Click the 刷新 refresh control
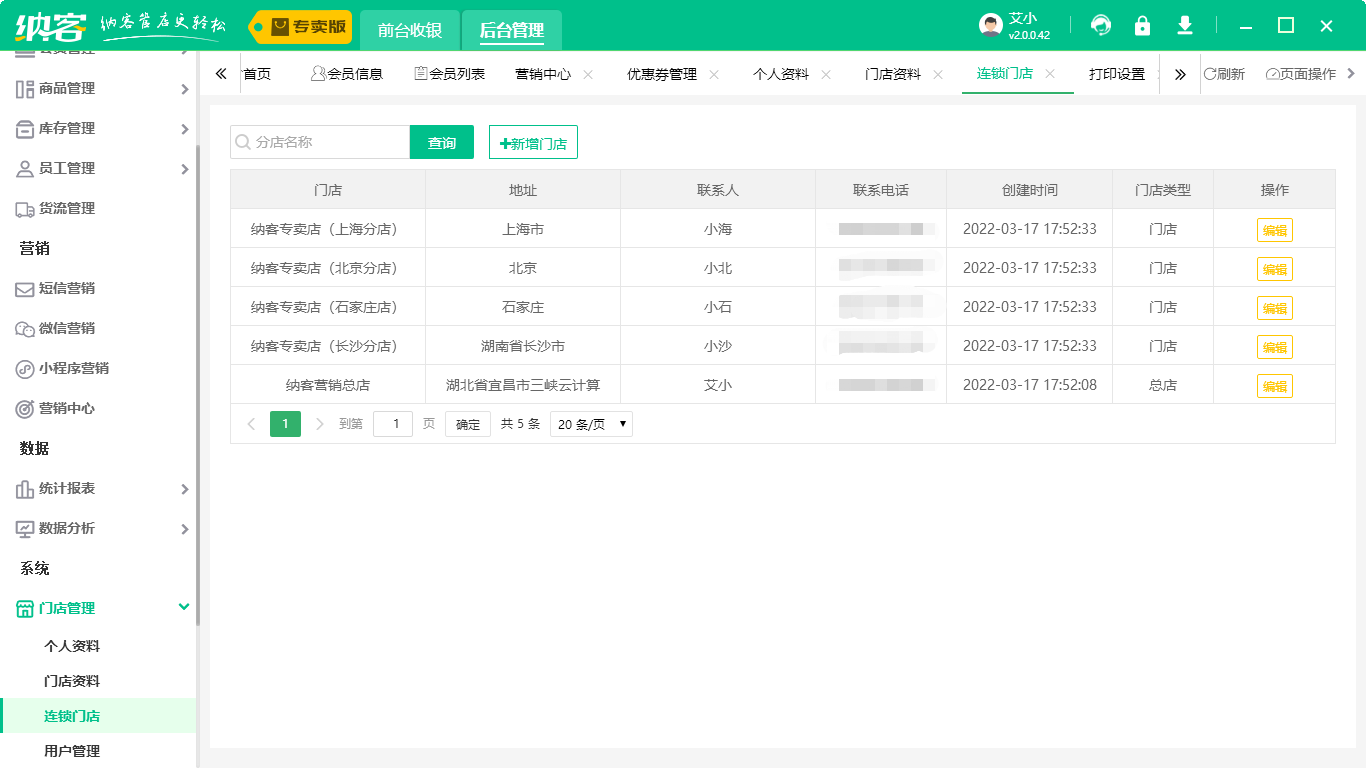 coord(1226,73)
